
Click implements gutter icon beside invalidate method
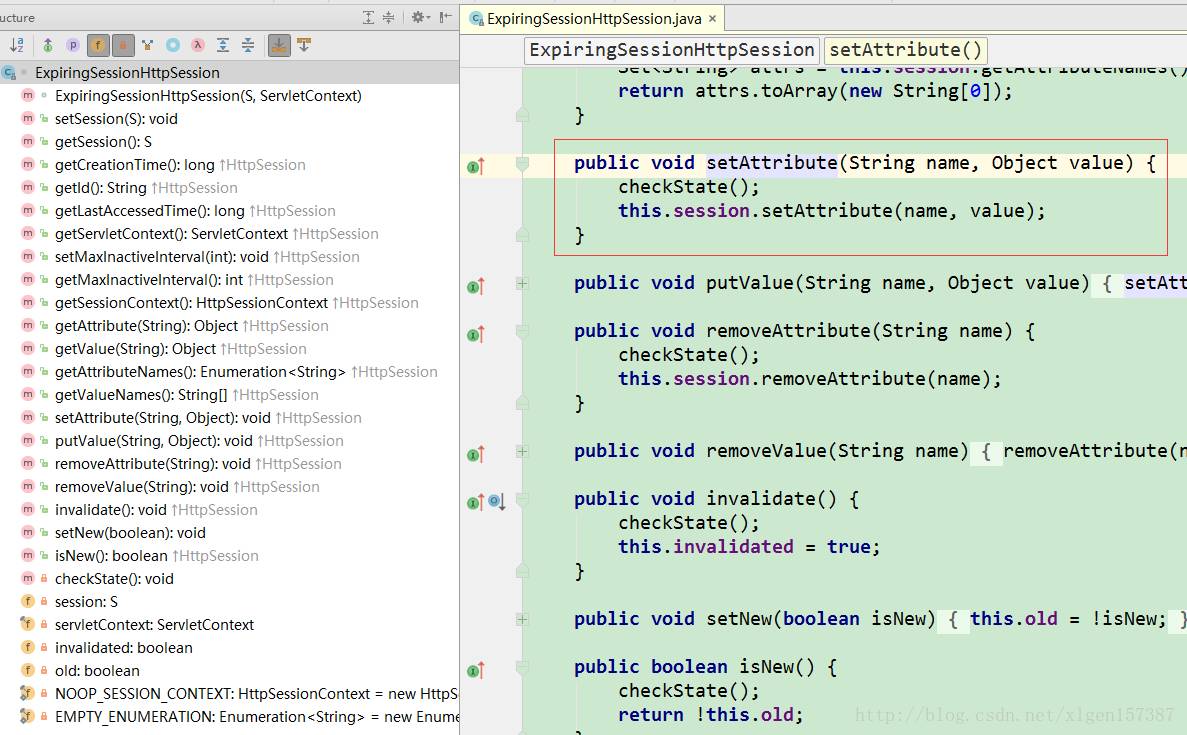475,502
